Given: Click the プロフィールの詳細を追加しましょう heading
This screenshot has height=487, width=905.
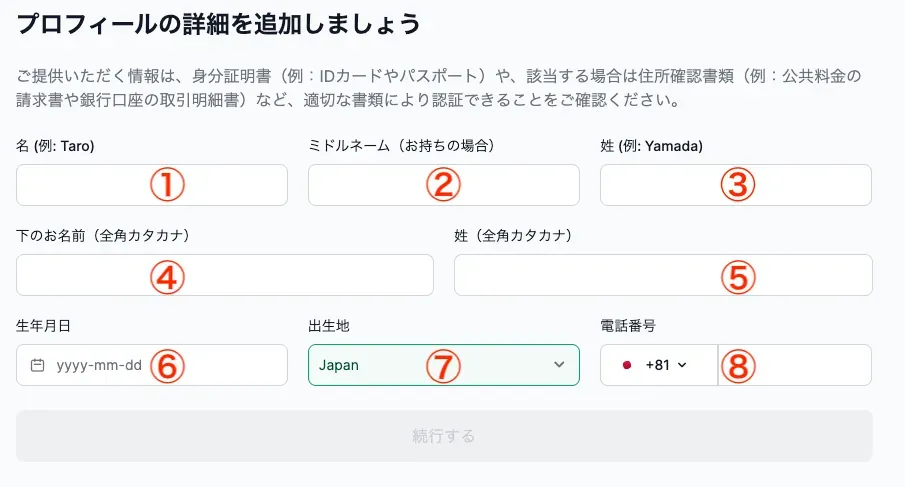Looking at the screenshot, I should (x=219, y=22).
